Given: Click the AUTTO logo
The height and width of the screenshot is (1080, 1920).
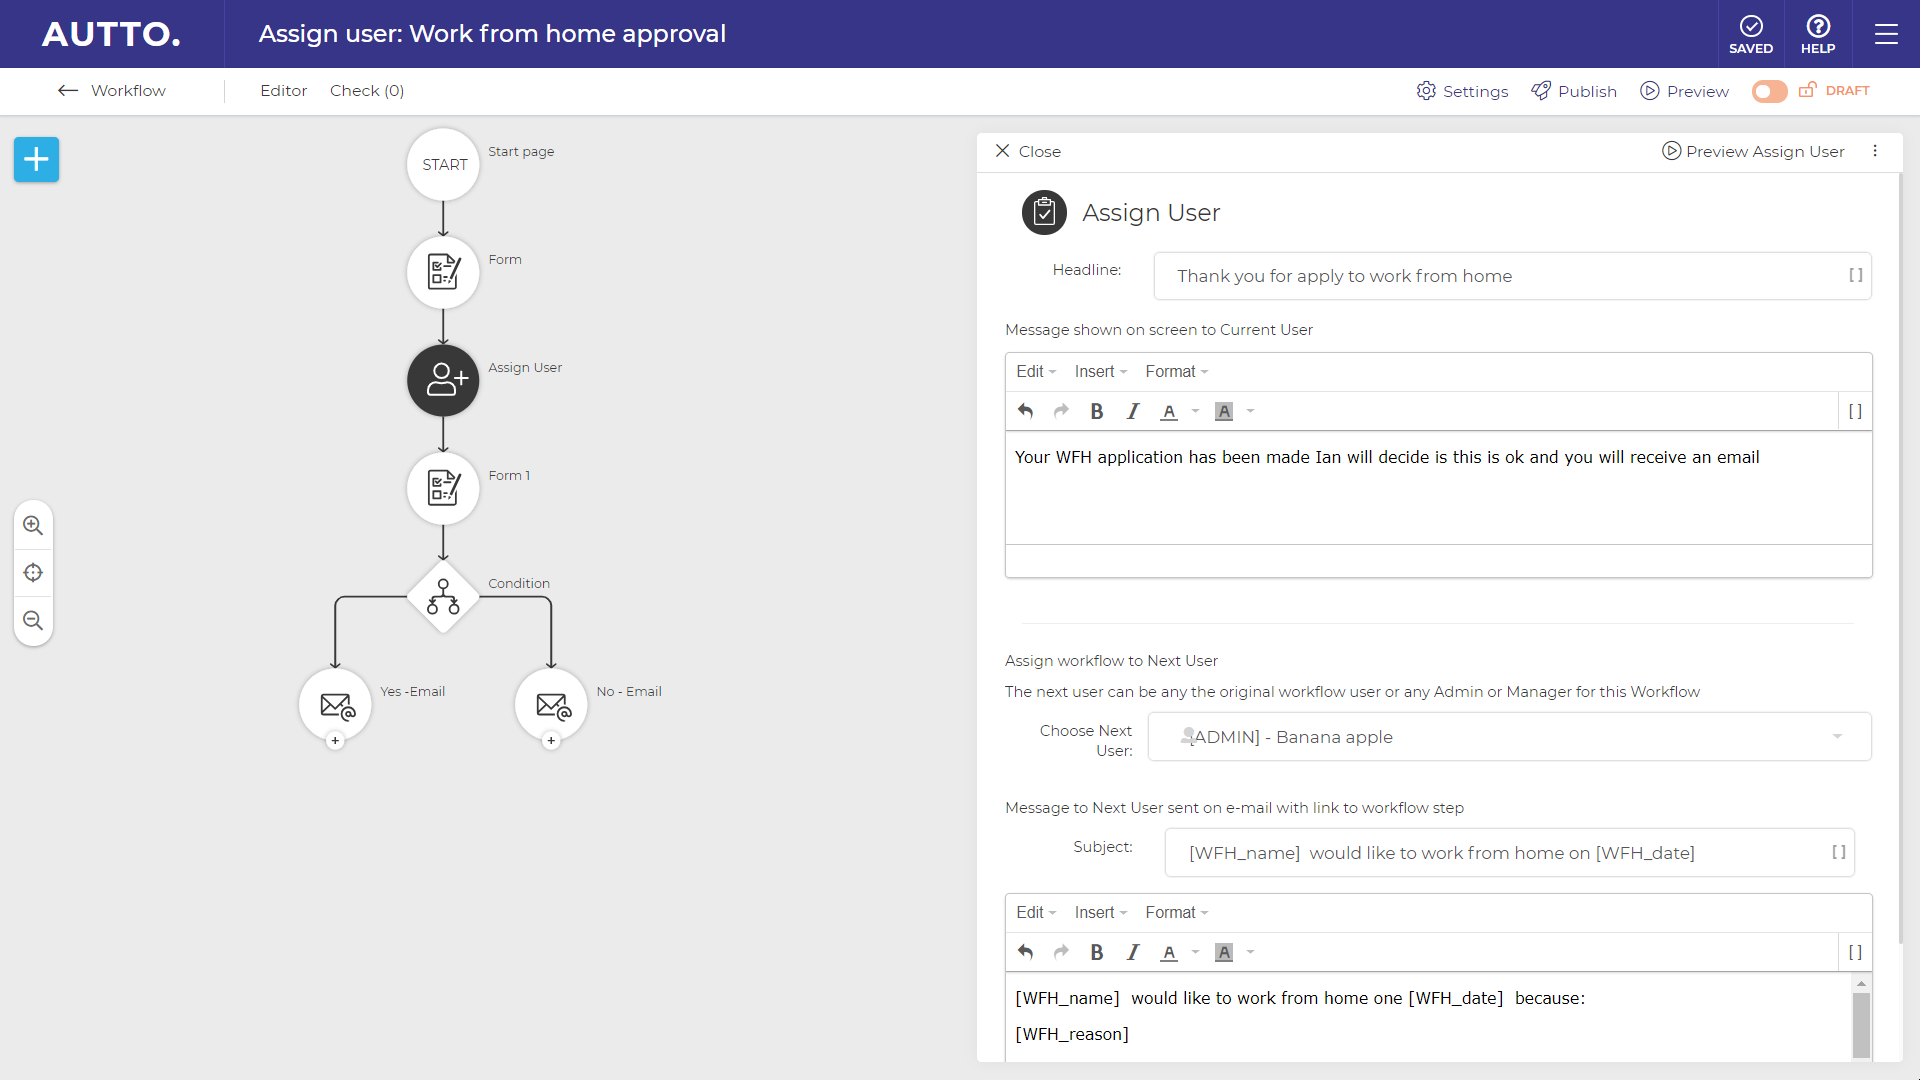Looking at the screenshot, I should pos(112,34).
